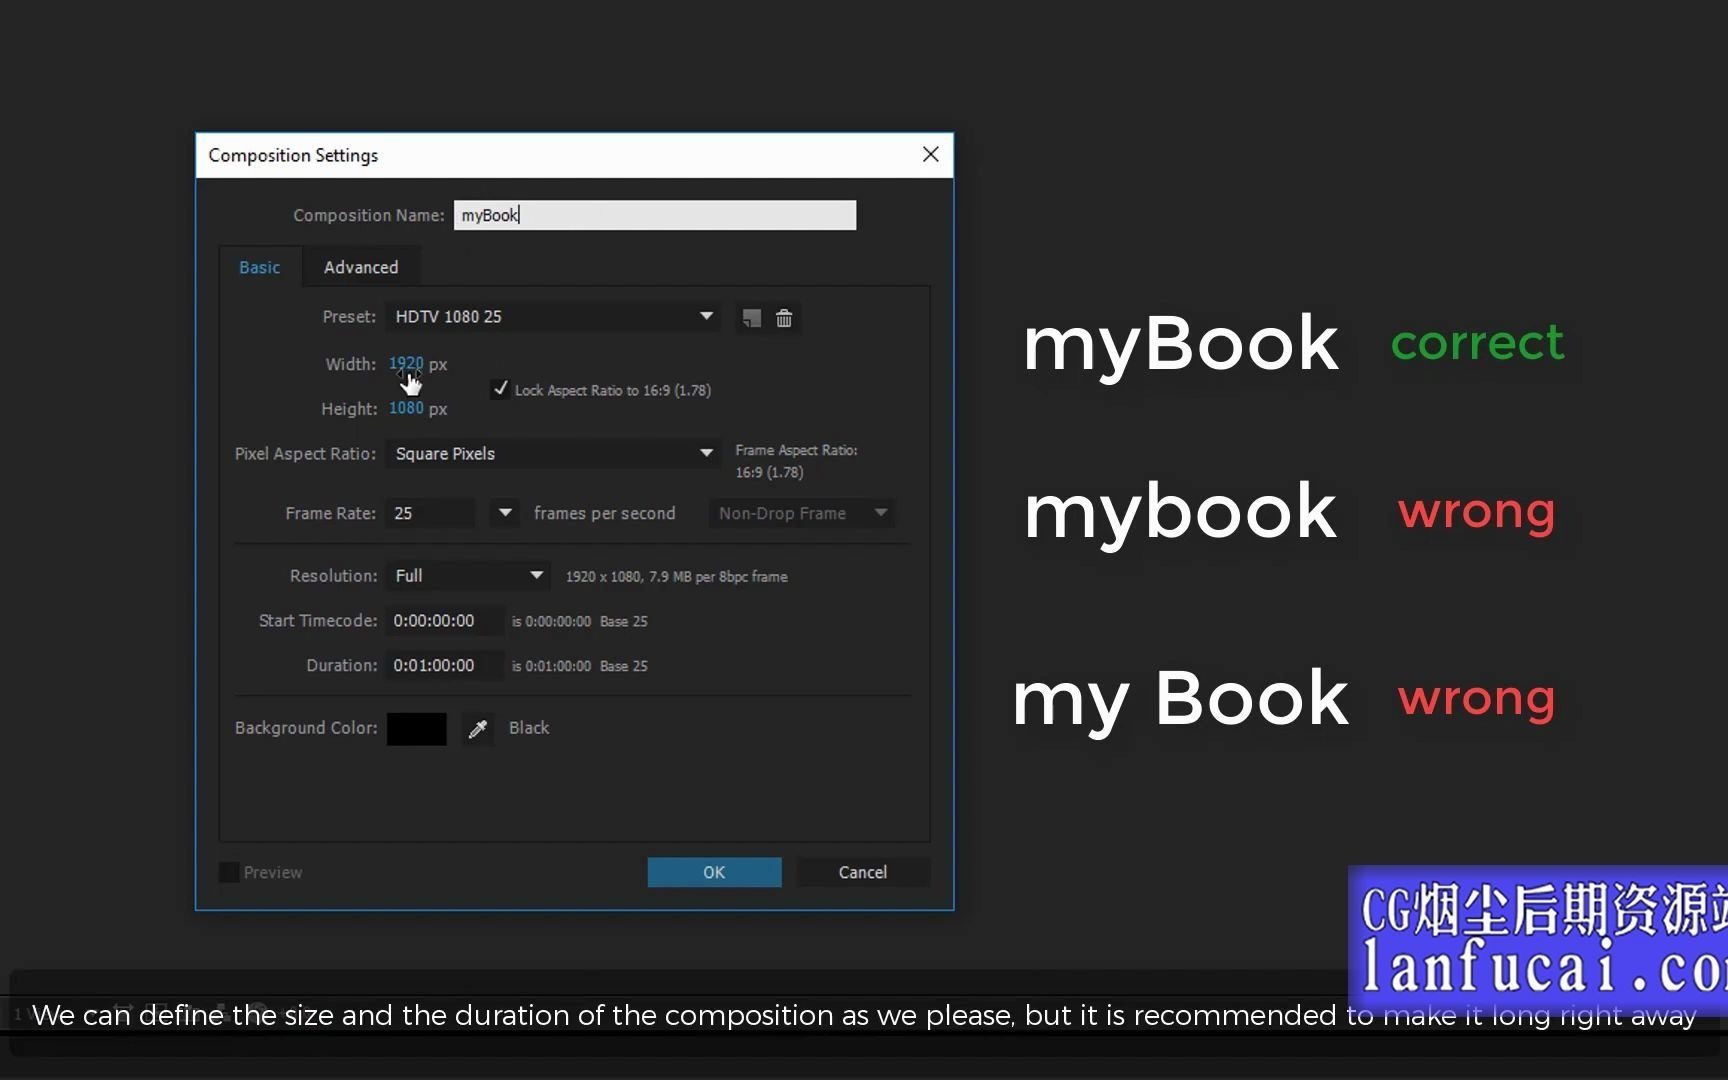Screen dimensions: 1728x1080
Task: Click the Cancel button
Action: [863, 872]
